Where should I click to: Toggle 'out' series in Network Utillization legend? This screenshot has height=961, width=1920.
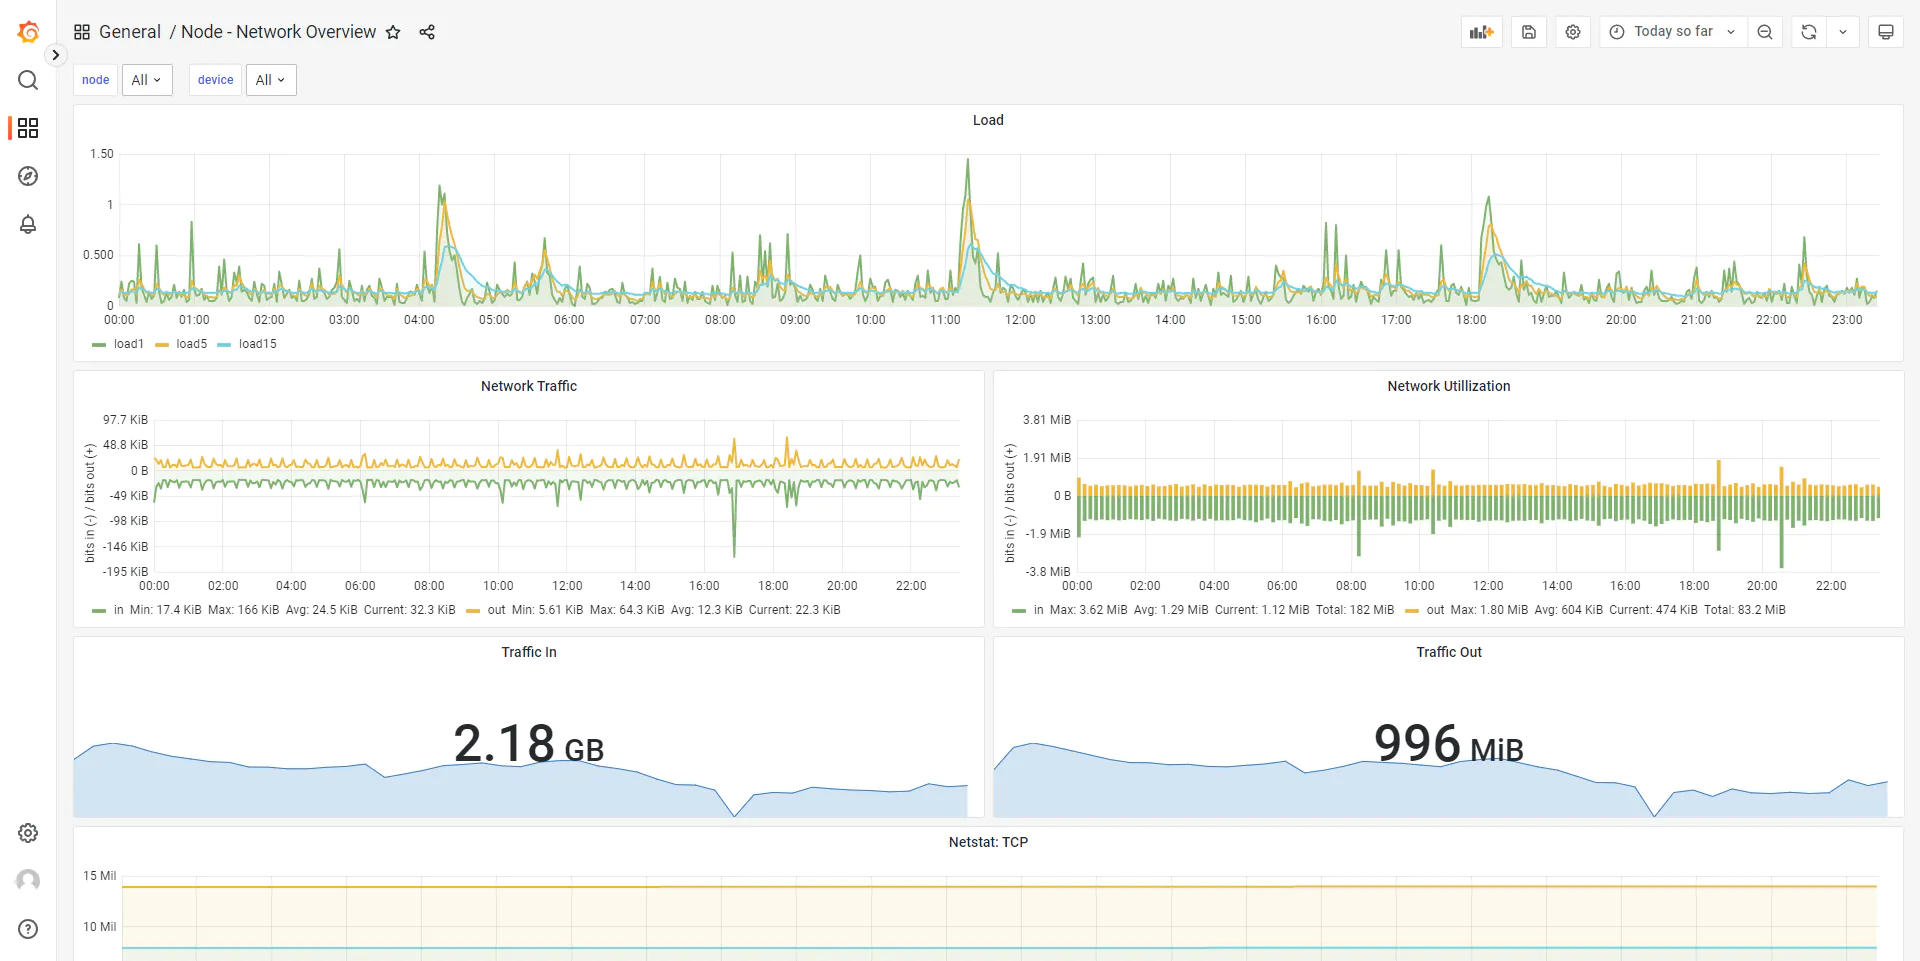[1435, 610]
